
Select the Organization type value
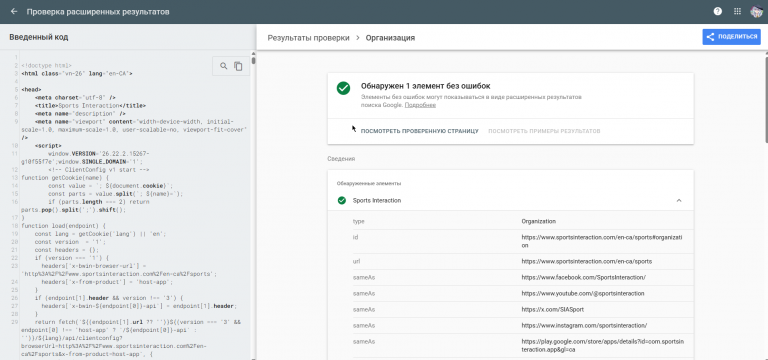pos(538,221)
